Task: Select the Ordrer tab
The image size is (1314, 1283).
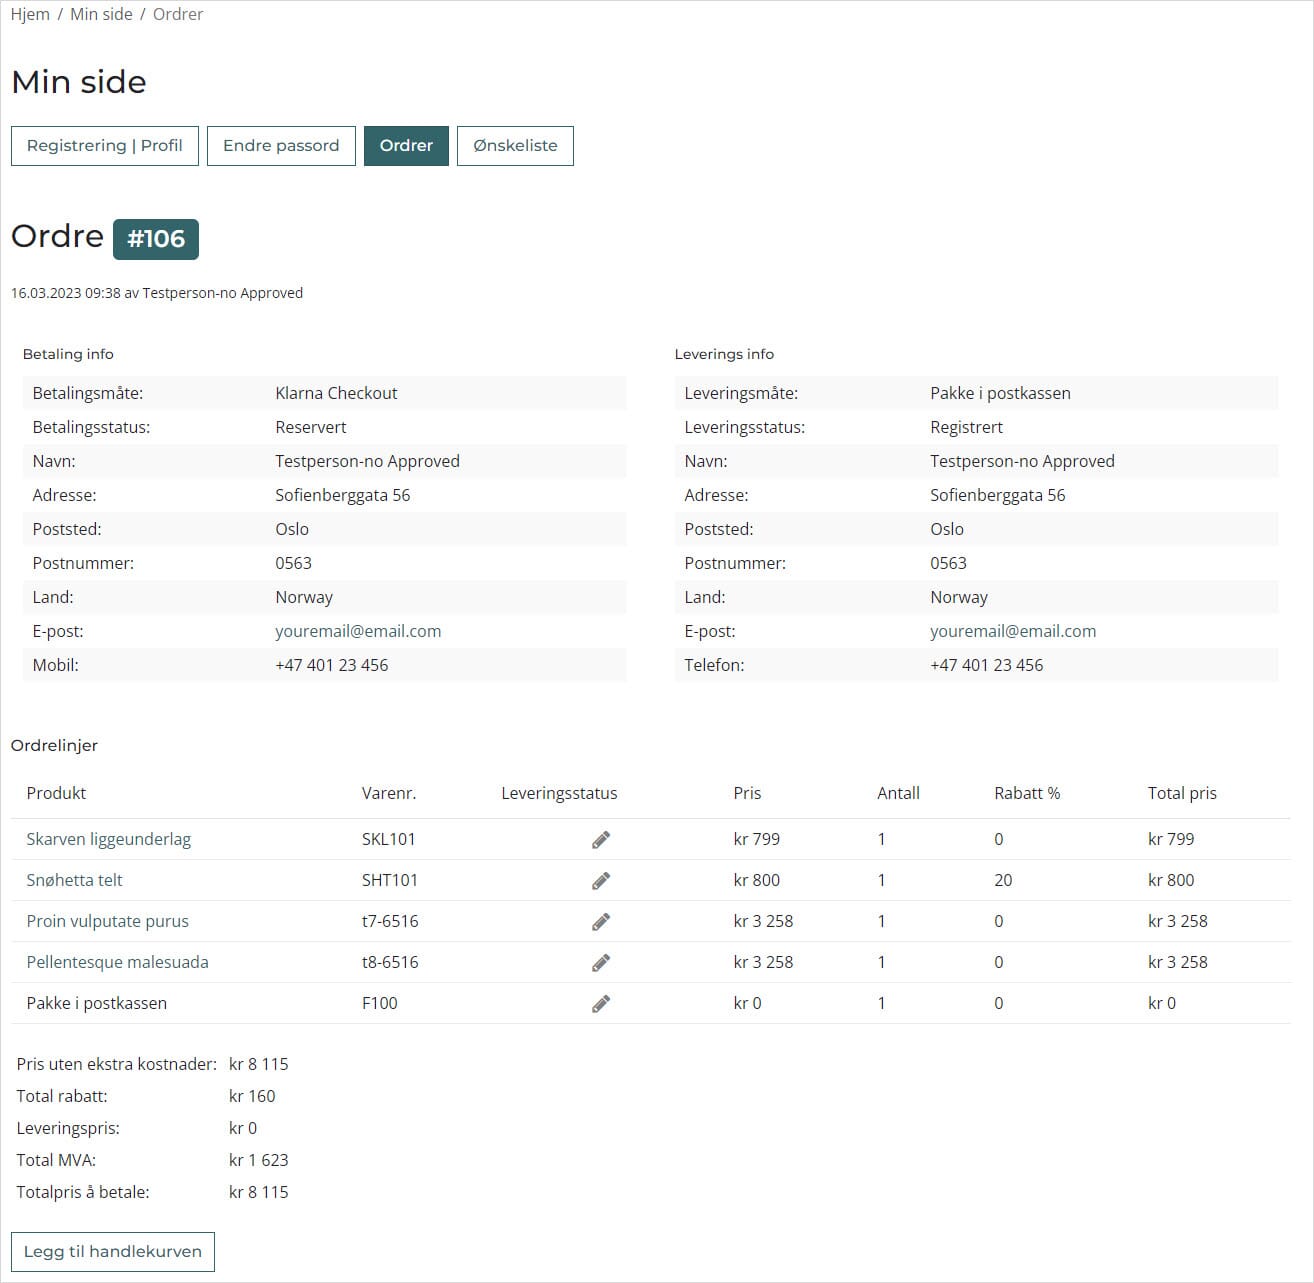Action: (406, 146)
